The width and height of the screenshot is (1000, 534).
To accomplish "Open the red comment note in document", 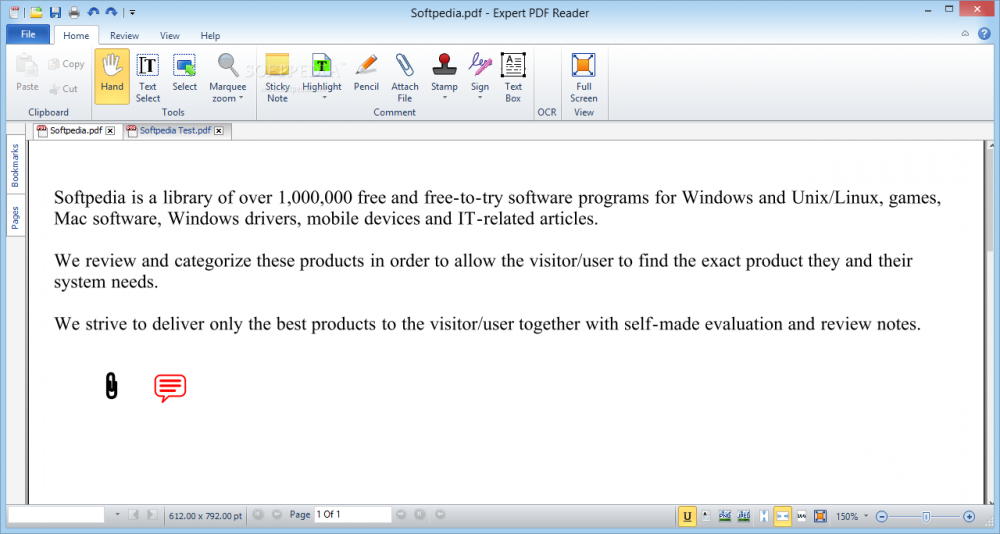I will coord(170,387).
